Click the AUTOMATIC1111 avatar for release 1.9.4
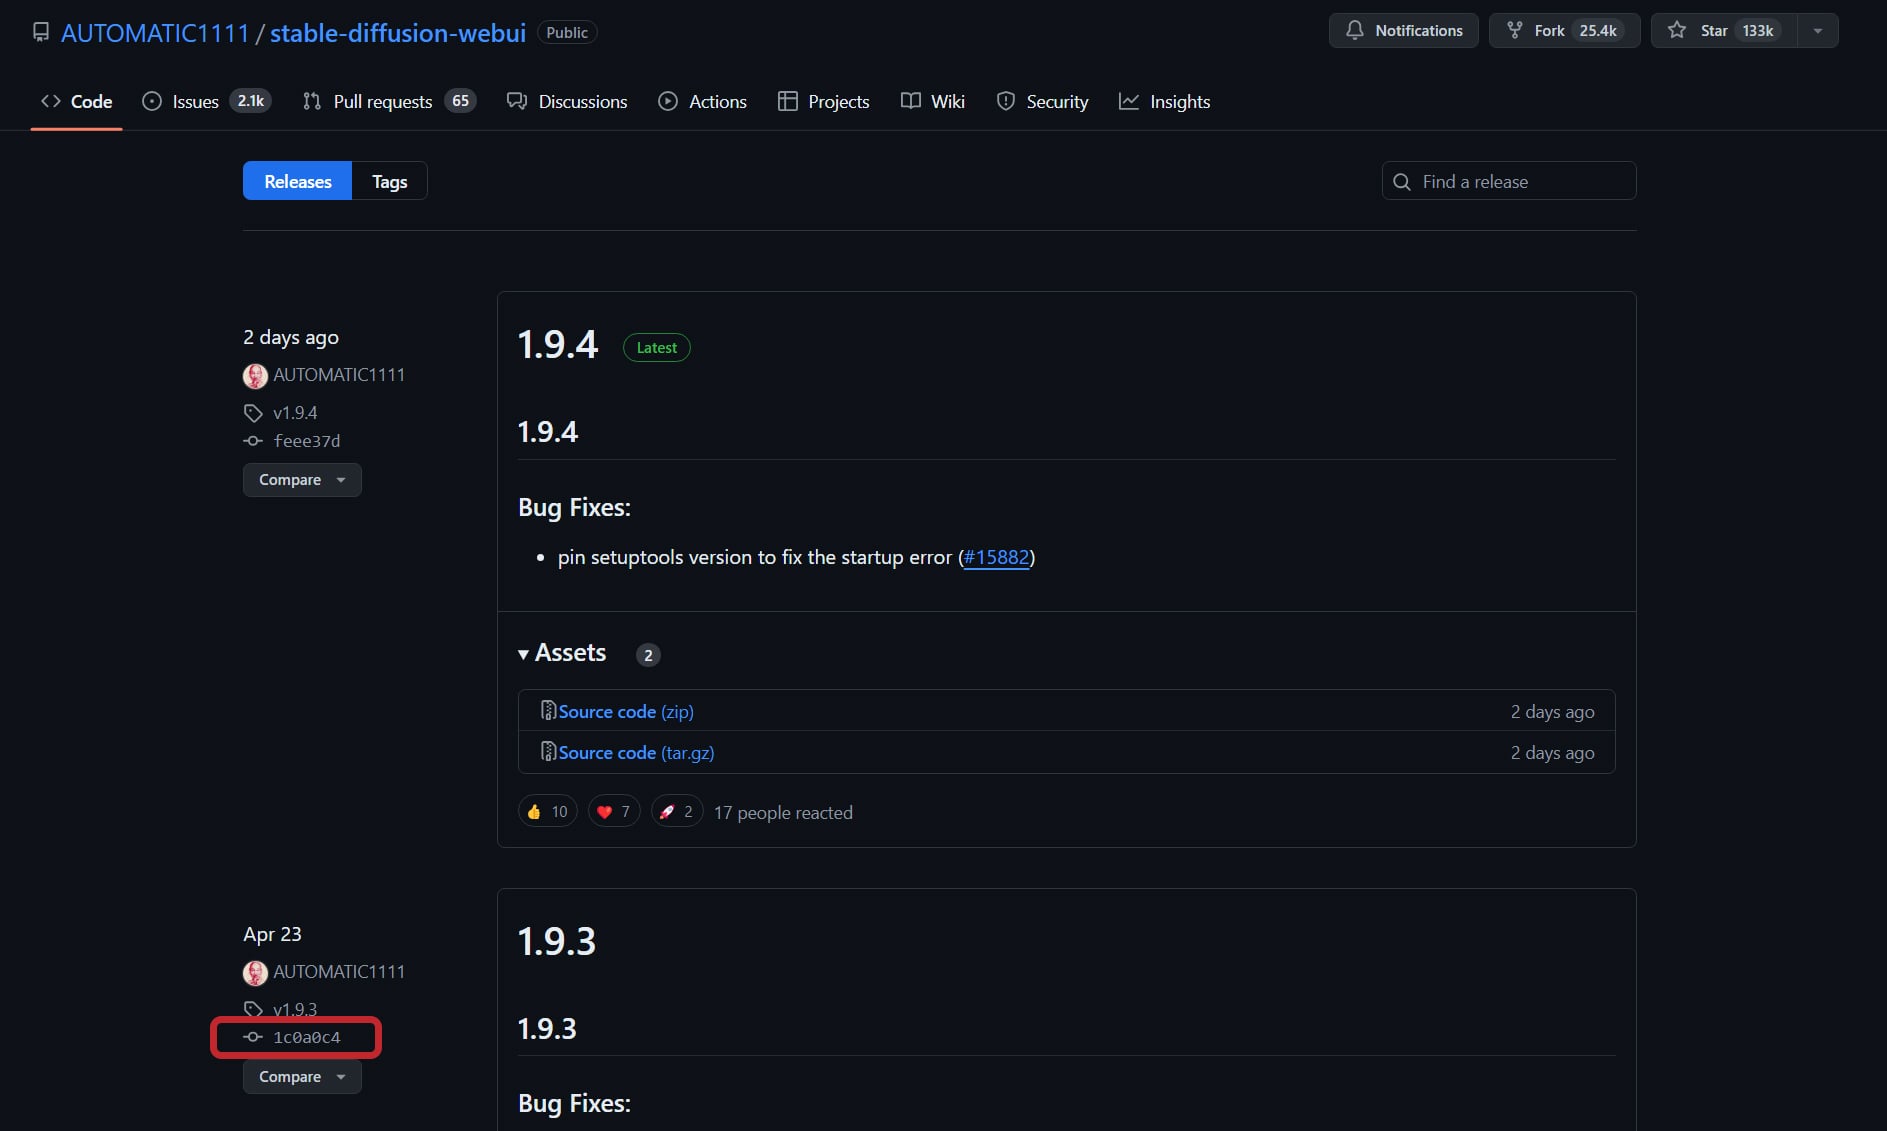Image resolution: width=1887 pixels, height=1131 pixels. click(255, 376)
